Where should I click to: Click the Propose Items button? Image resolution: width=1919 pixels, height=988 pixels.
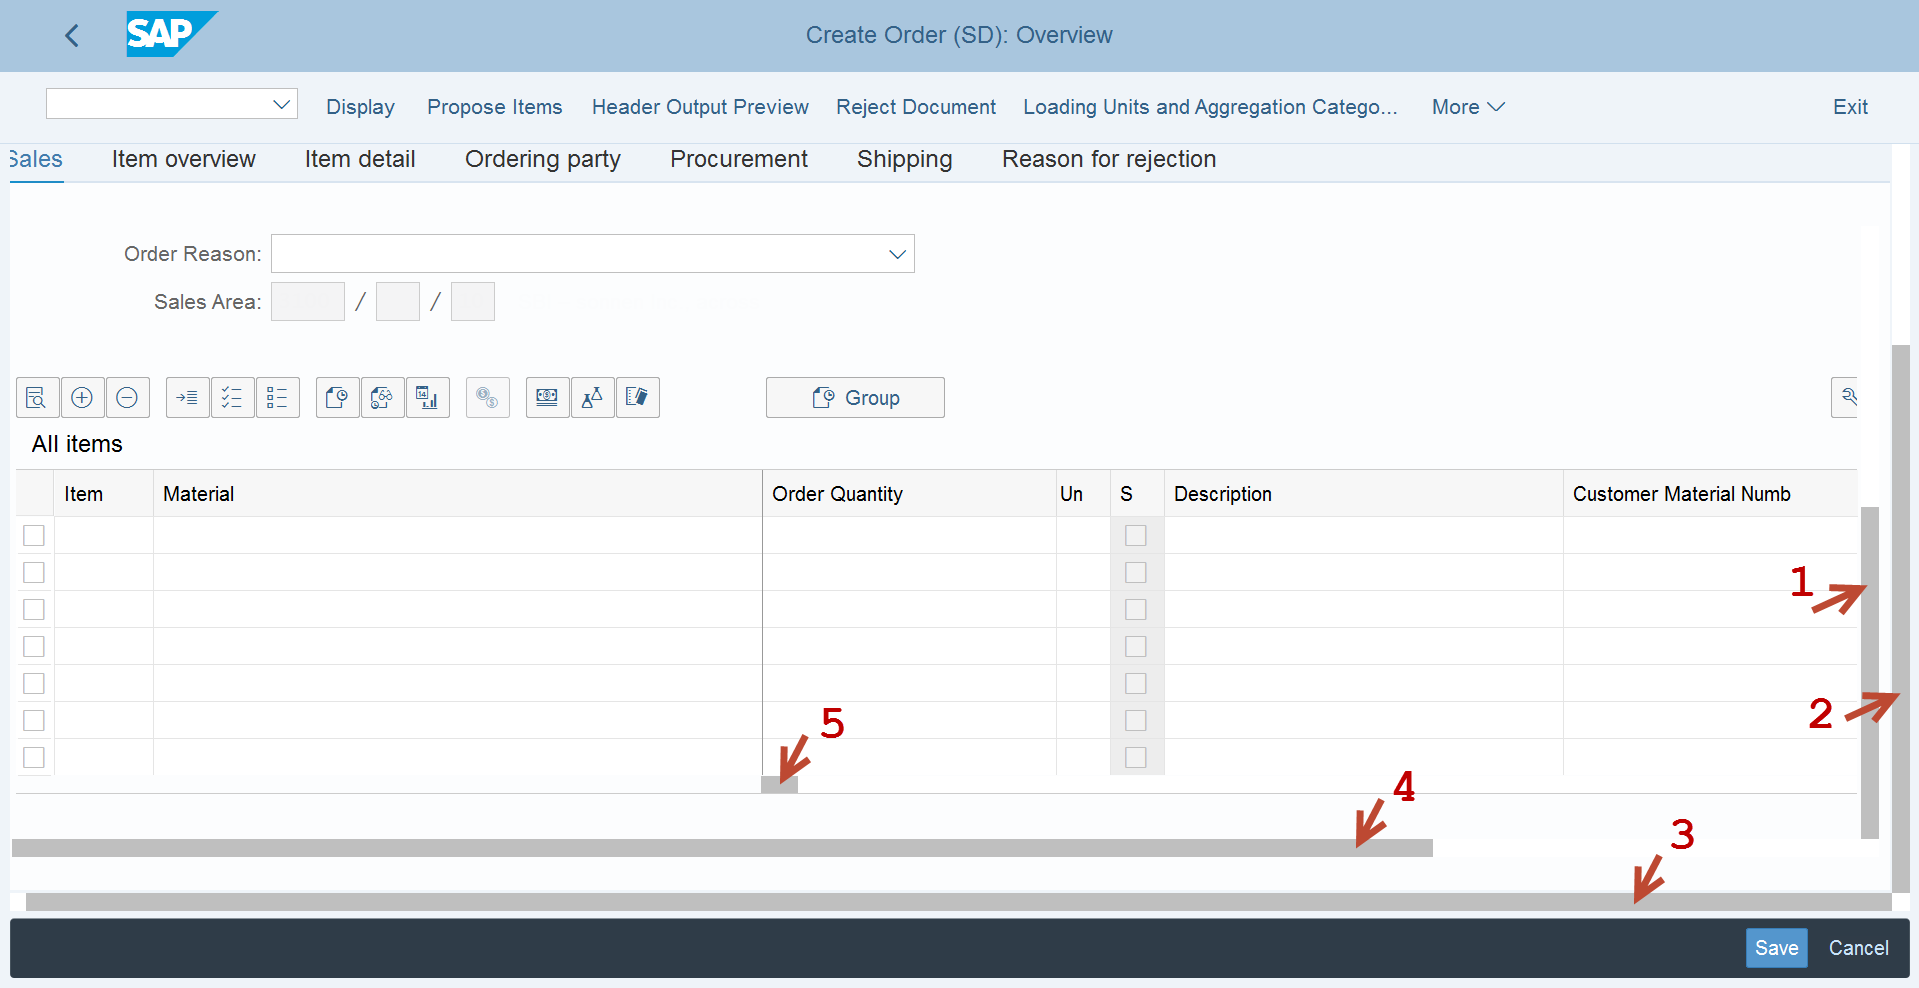[494, 107]
